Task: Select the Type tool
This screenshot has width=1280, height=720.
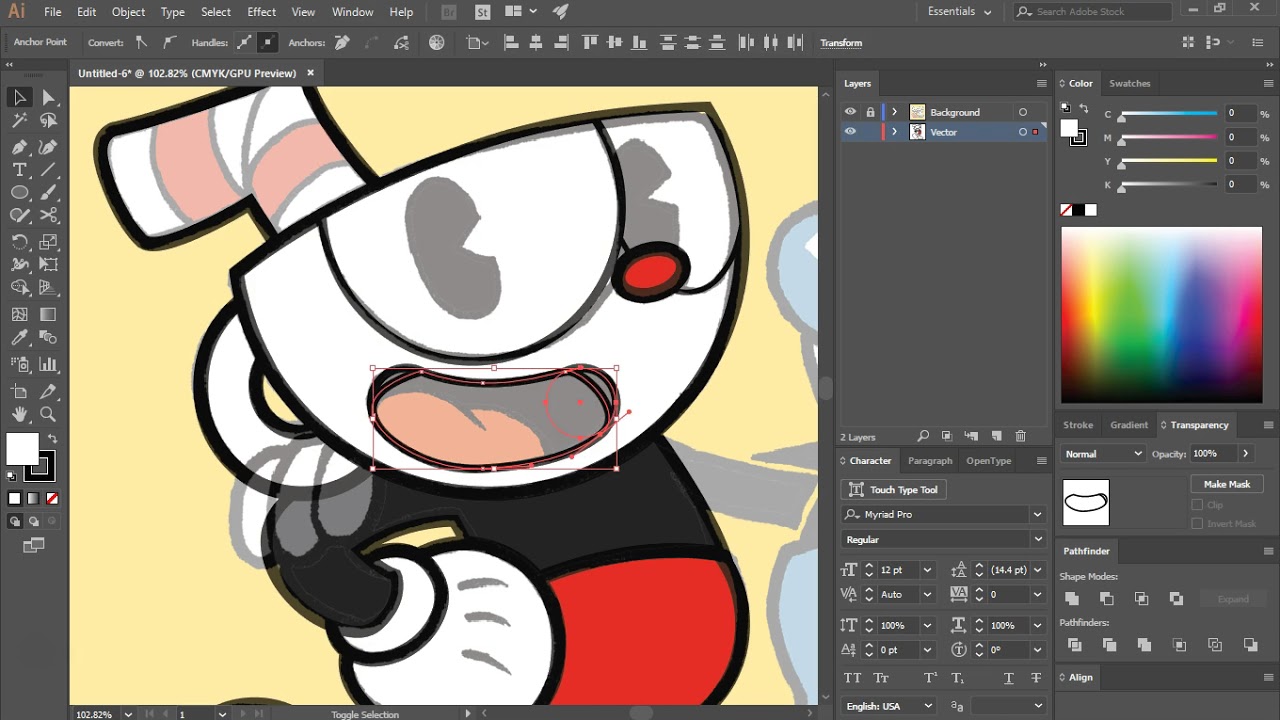Action: 19,170
